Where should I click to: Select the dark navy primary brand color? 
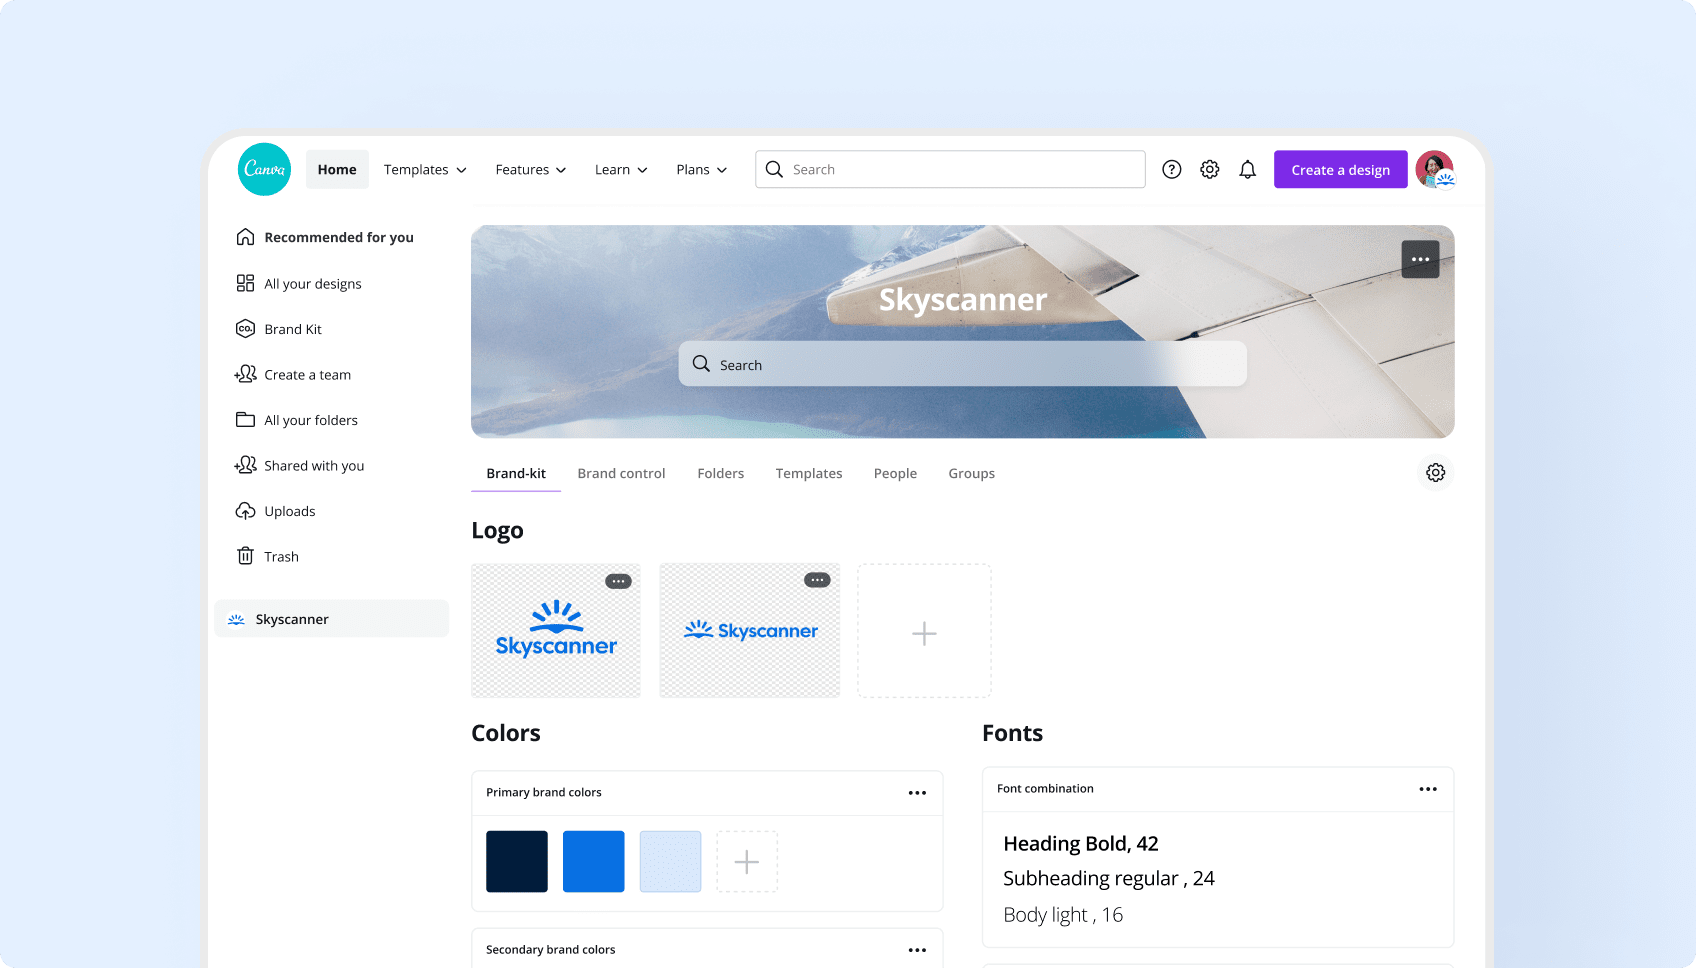tap(516, 861)
